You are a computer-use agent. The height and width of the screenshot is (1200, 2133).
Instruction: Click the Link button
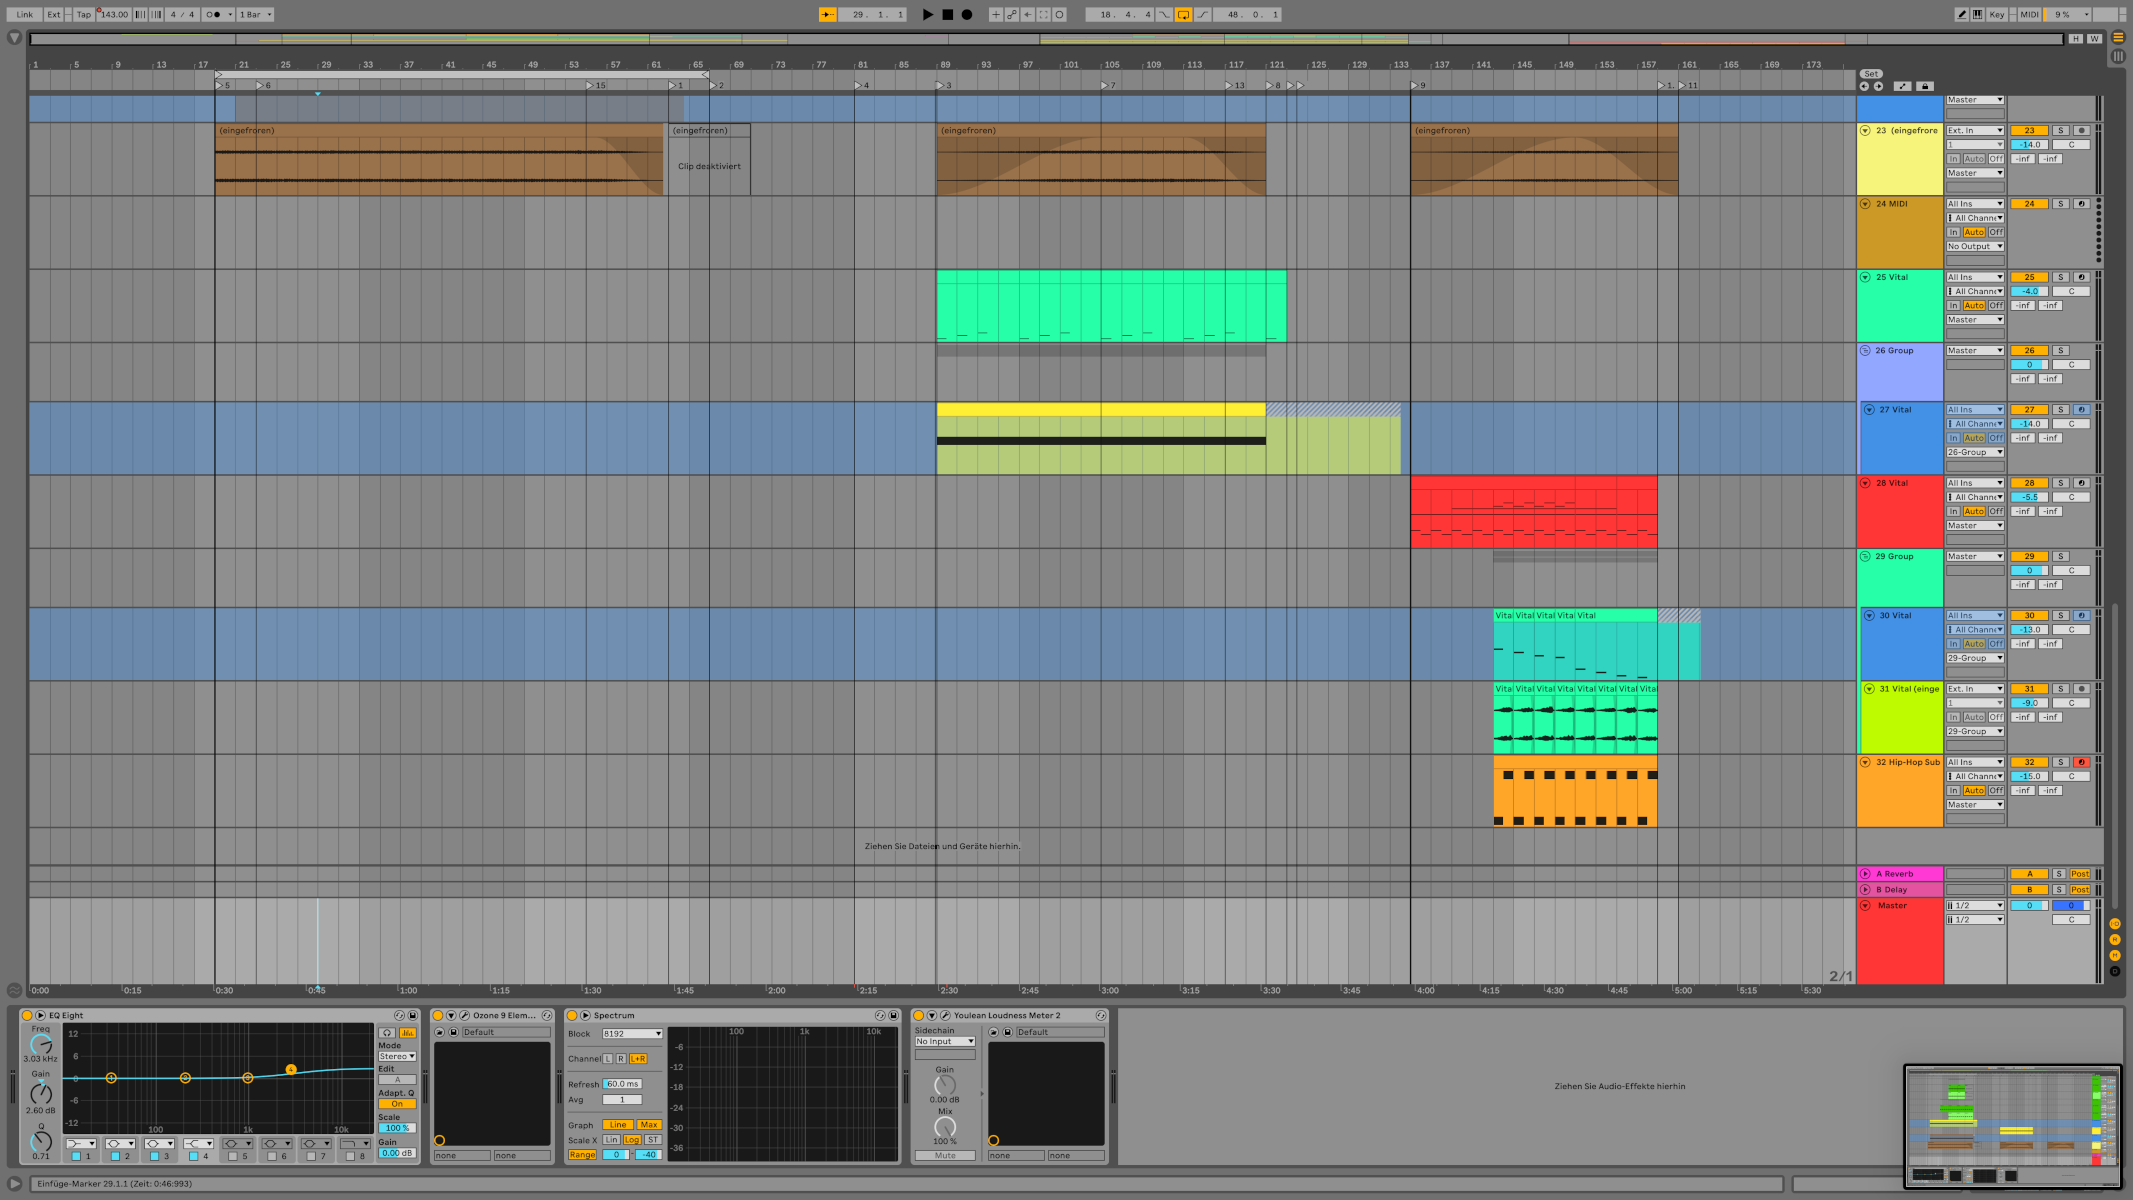click(x=25, y=15)
